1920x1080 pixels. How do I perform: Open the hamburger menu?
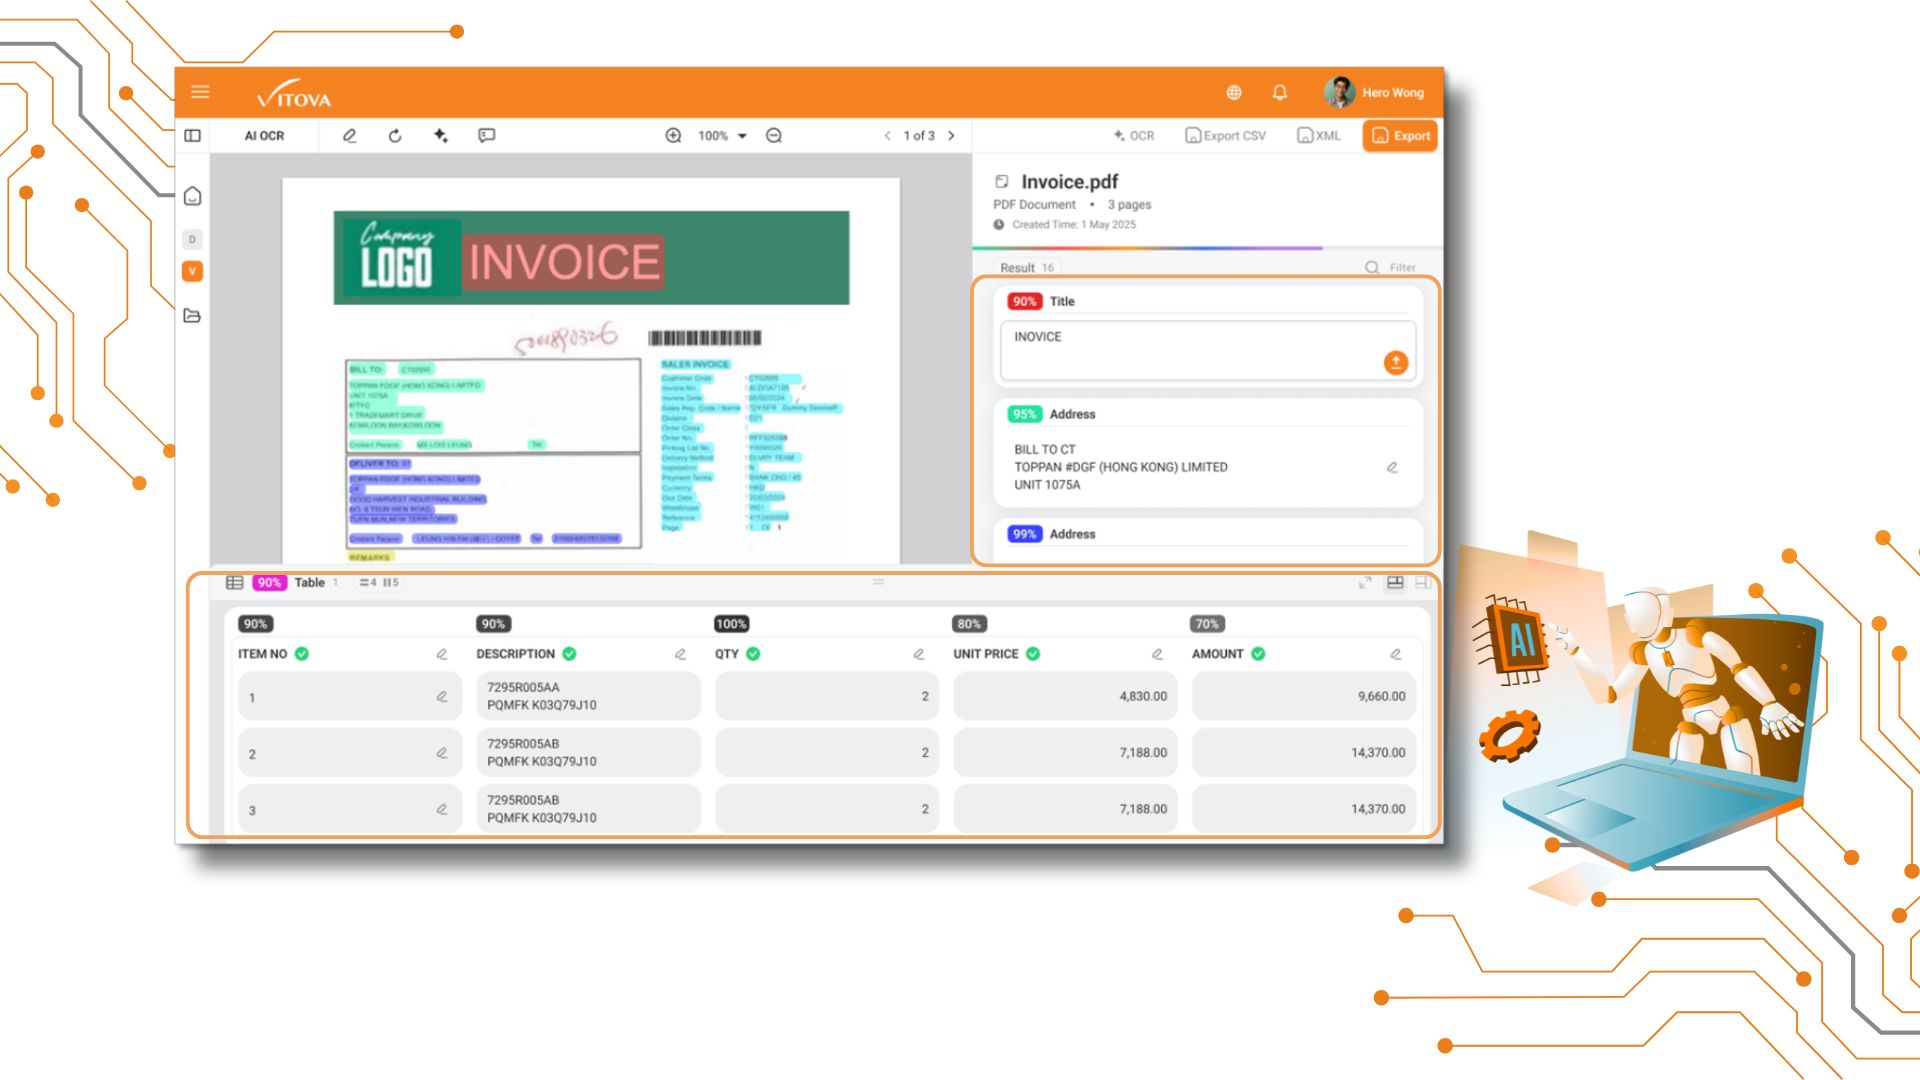click(200, 92)
